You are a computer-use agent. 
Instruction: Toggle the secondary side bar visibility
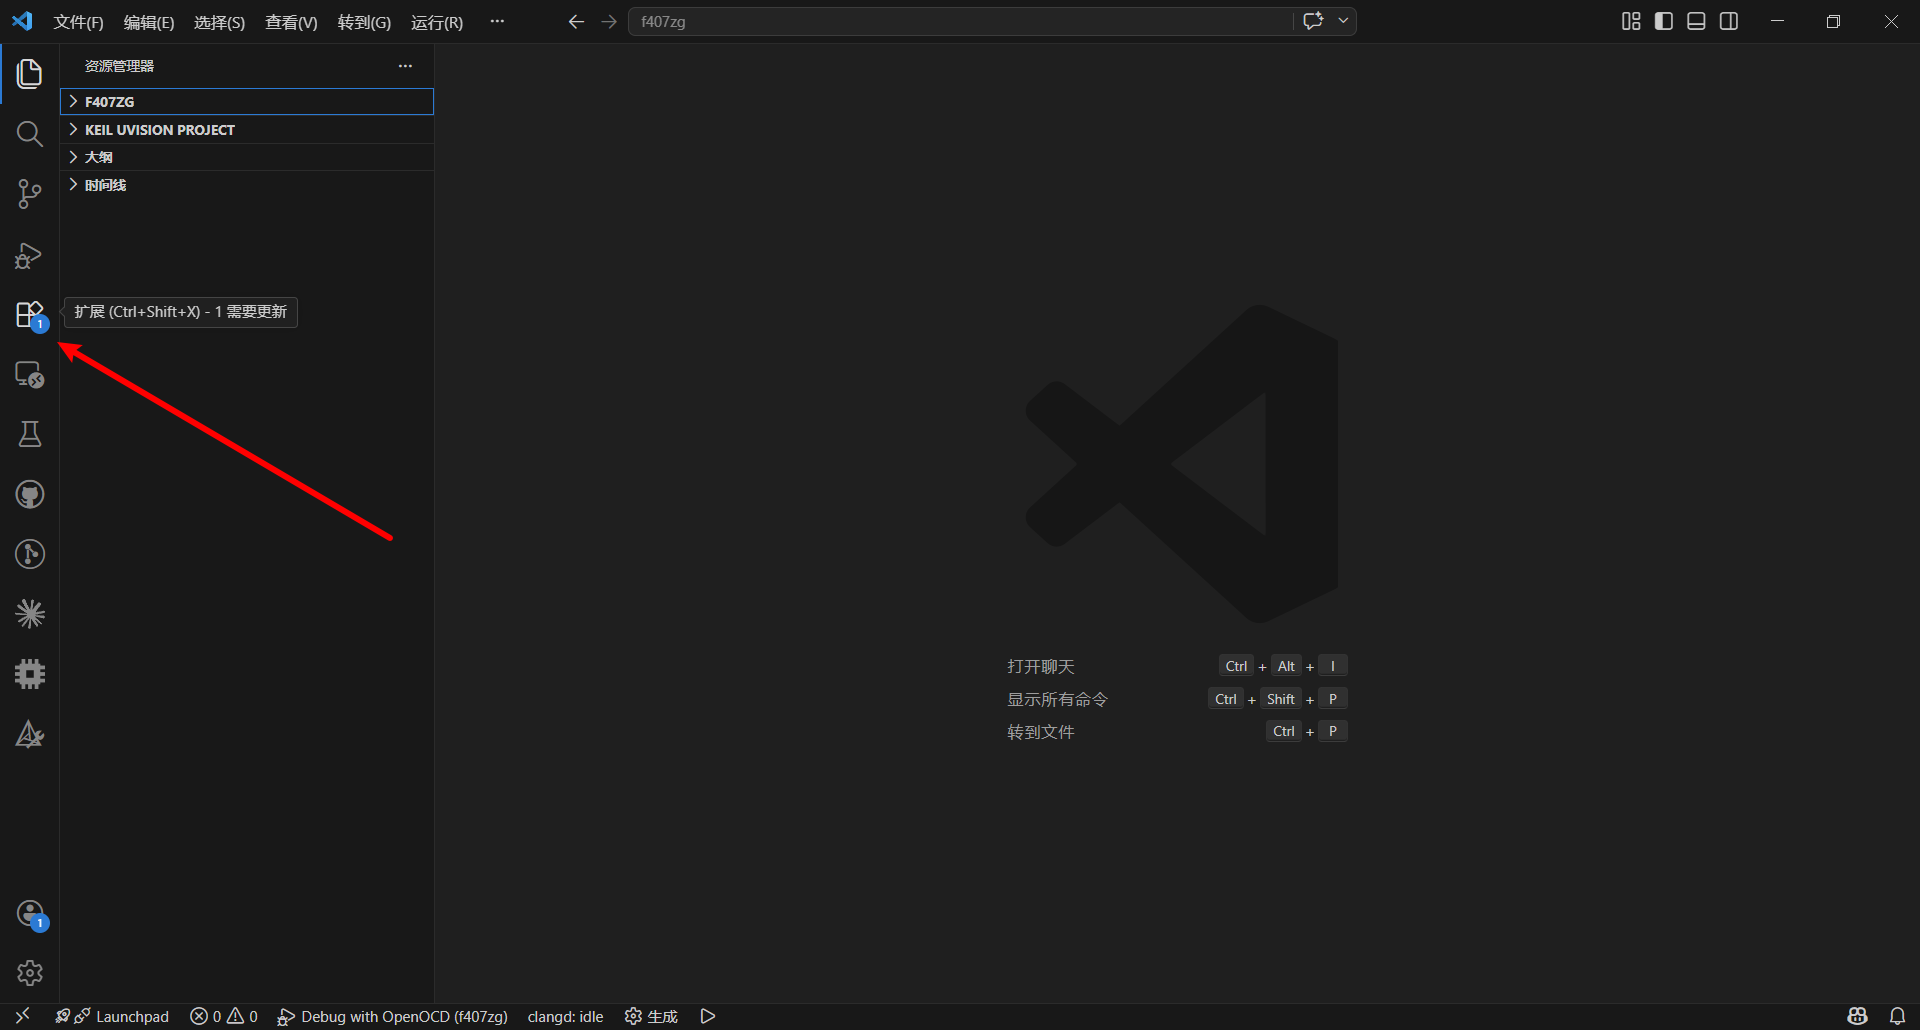click(1729, 21)
